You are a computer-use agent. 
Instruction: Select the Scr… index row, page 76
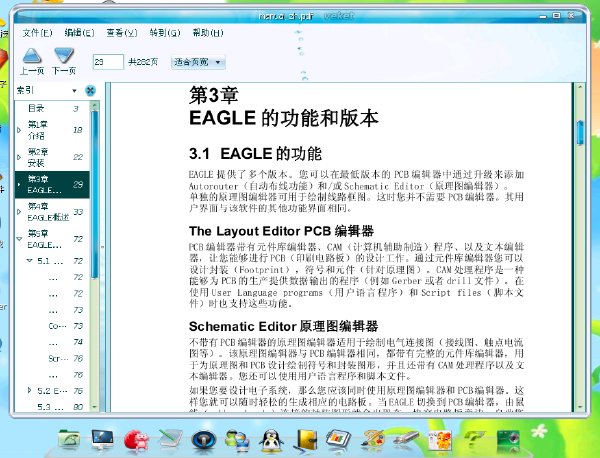[x=52, y=359]
